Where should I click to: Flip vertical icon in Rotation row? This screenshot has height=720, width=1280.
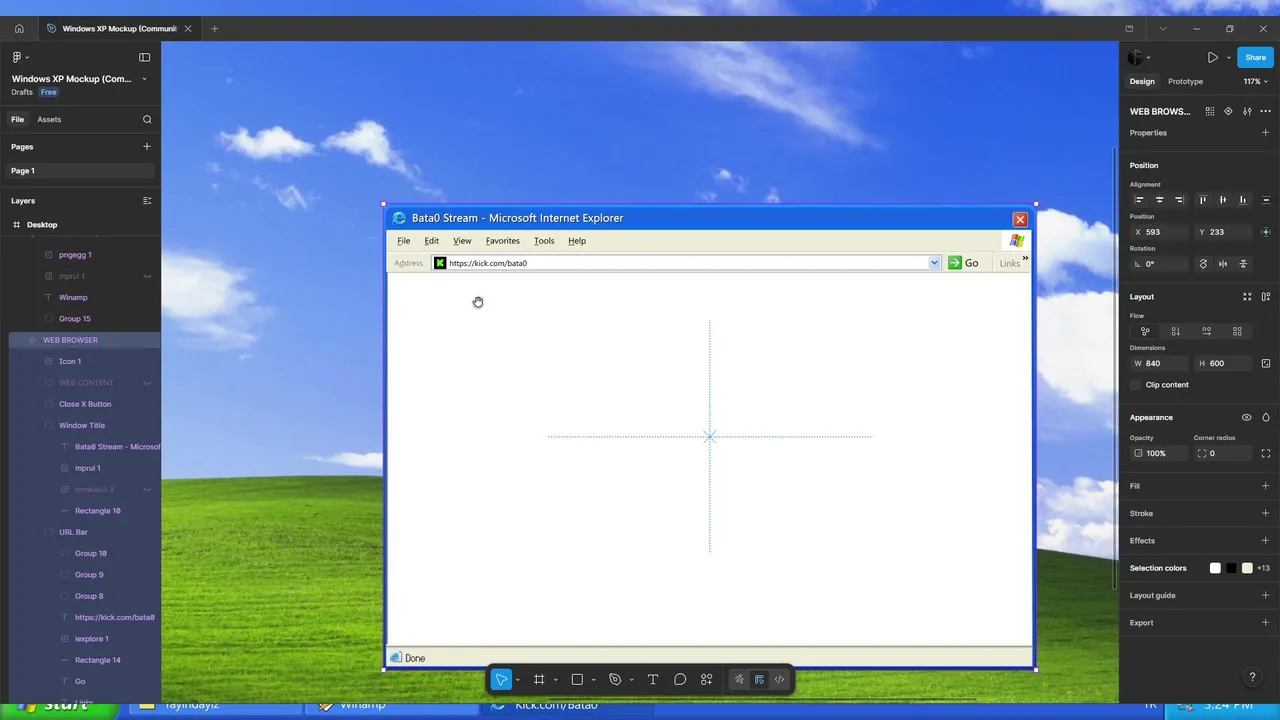pyautogui.click(x=1243, y=264)
